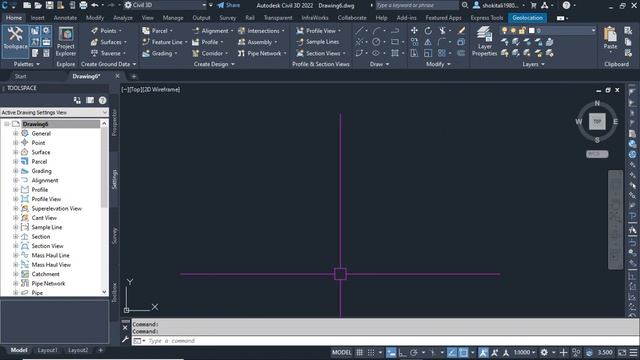
Task: Open Layer Properties manager
Action: 484,41
